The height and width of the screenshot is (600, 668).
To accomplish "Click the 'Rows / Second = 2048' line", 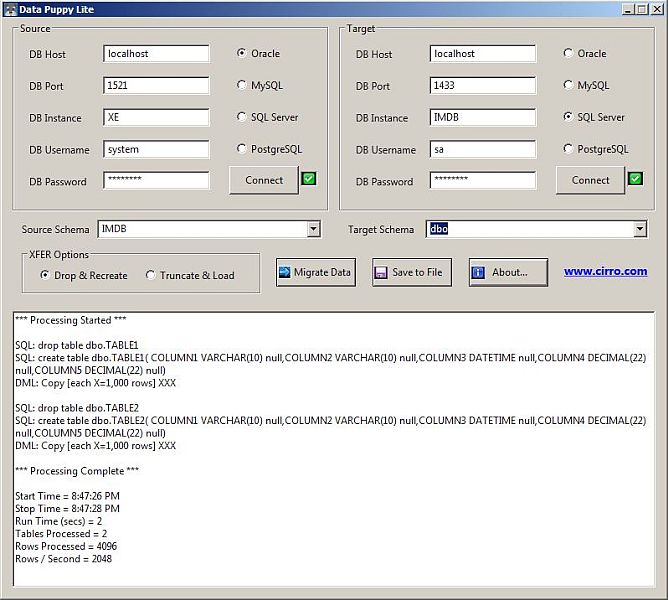I will tap(63, 559).
